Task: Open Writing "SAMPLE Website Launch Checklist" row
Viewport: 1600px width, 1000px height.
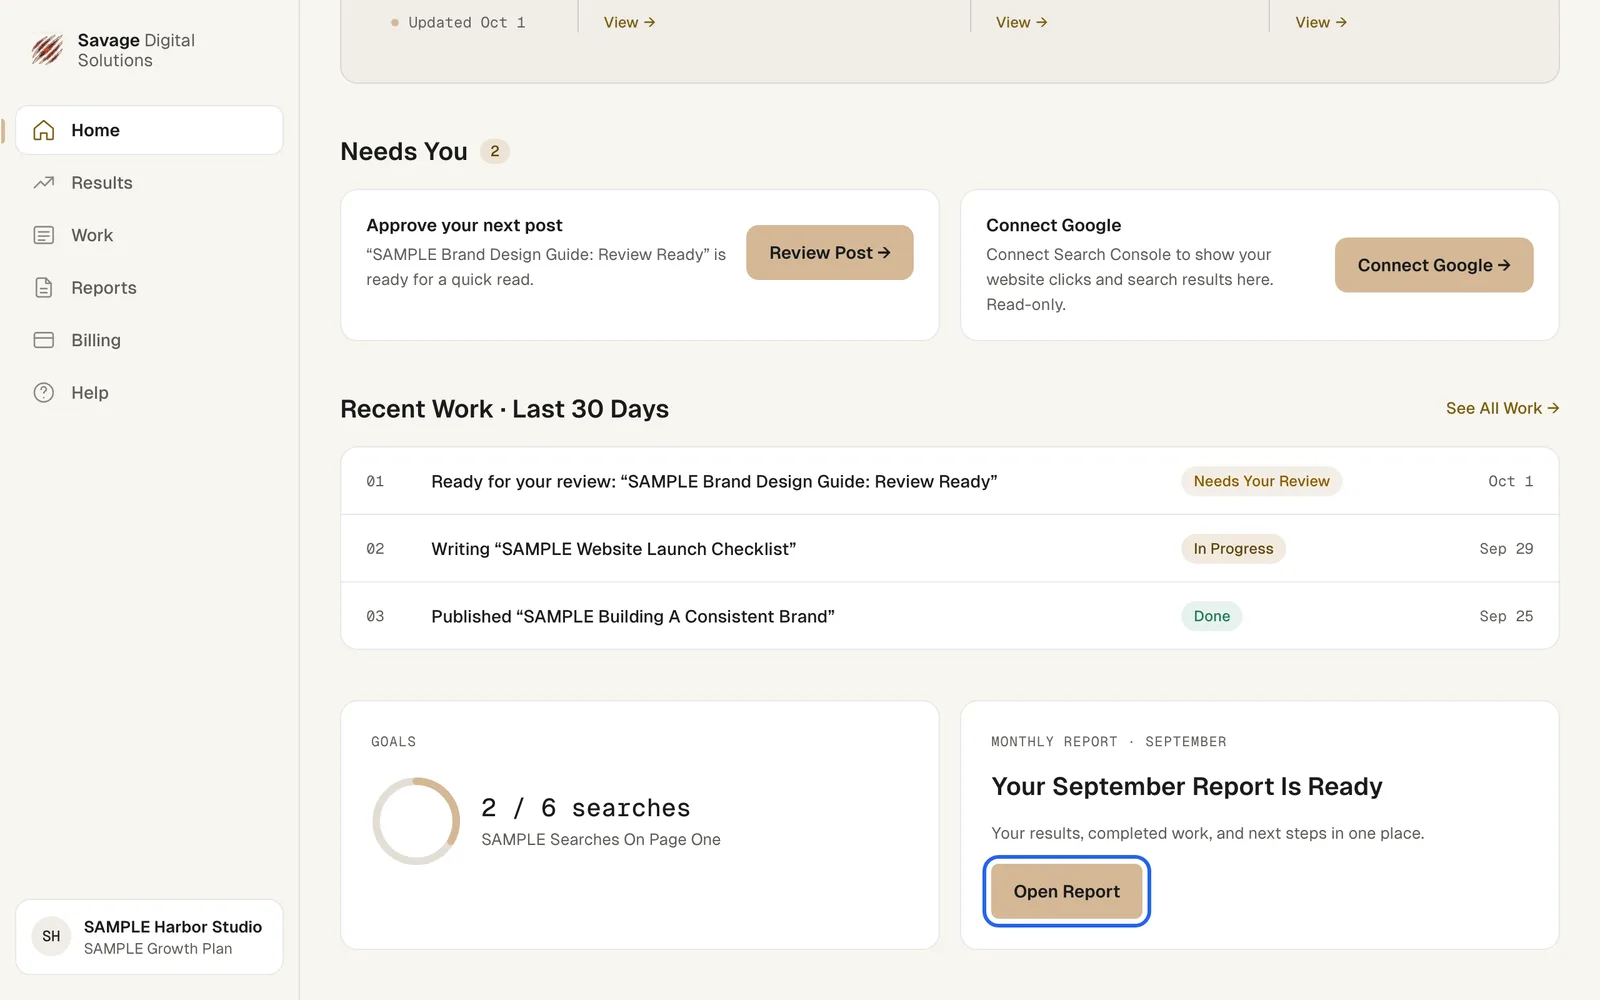Action: tap(950, 549)
